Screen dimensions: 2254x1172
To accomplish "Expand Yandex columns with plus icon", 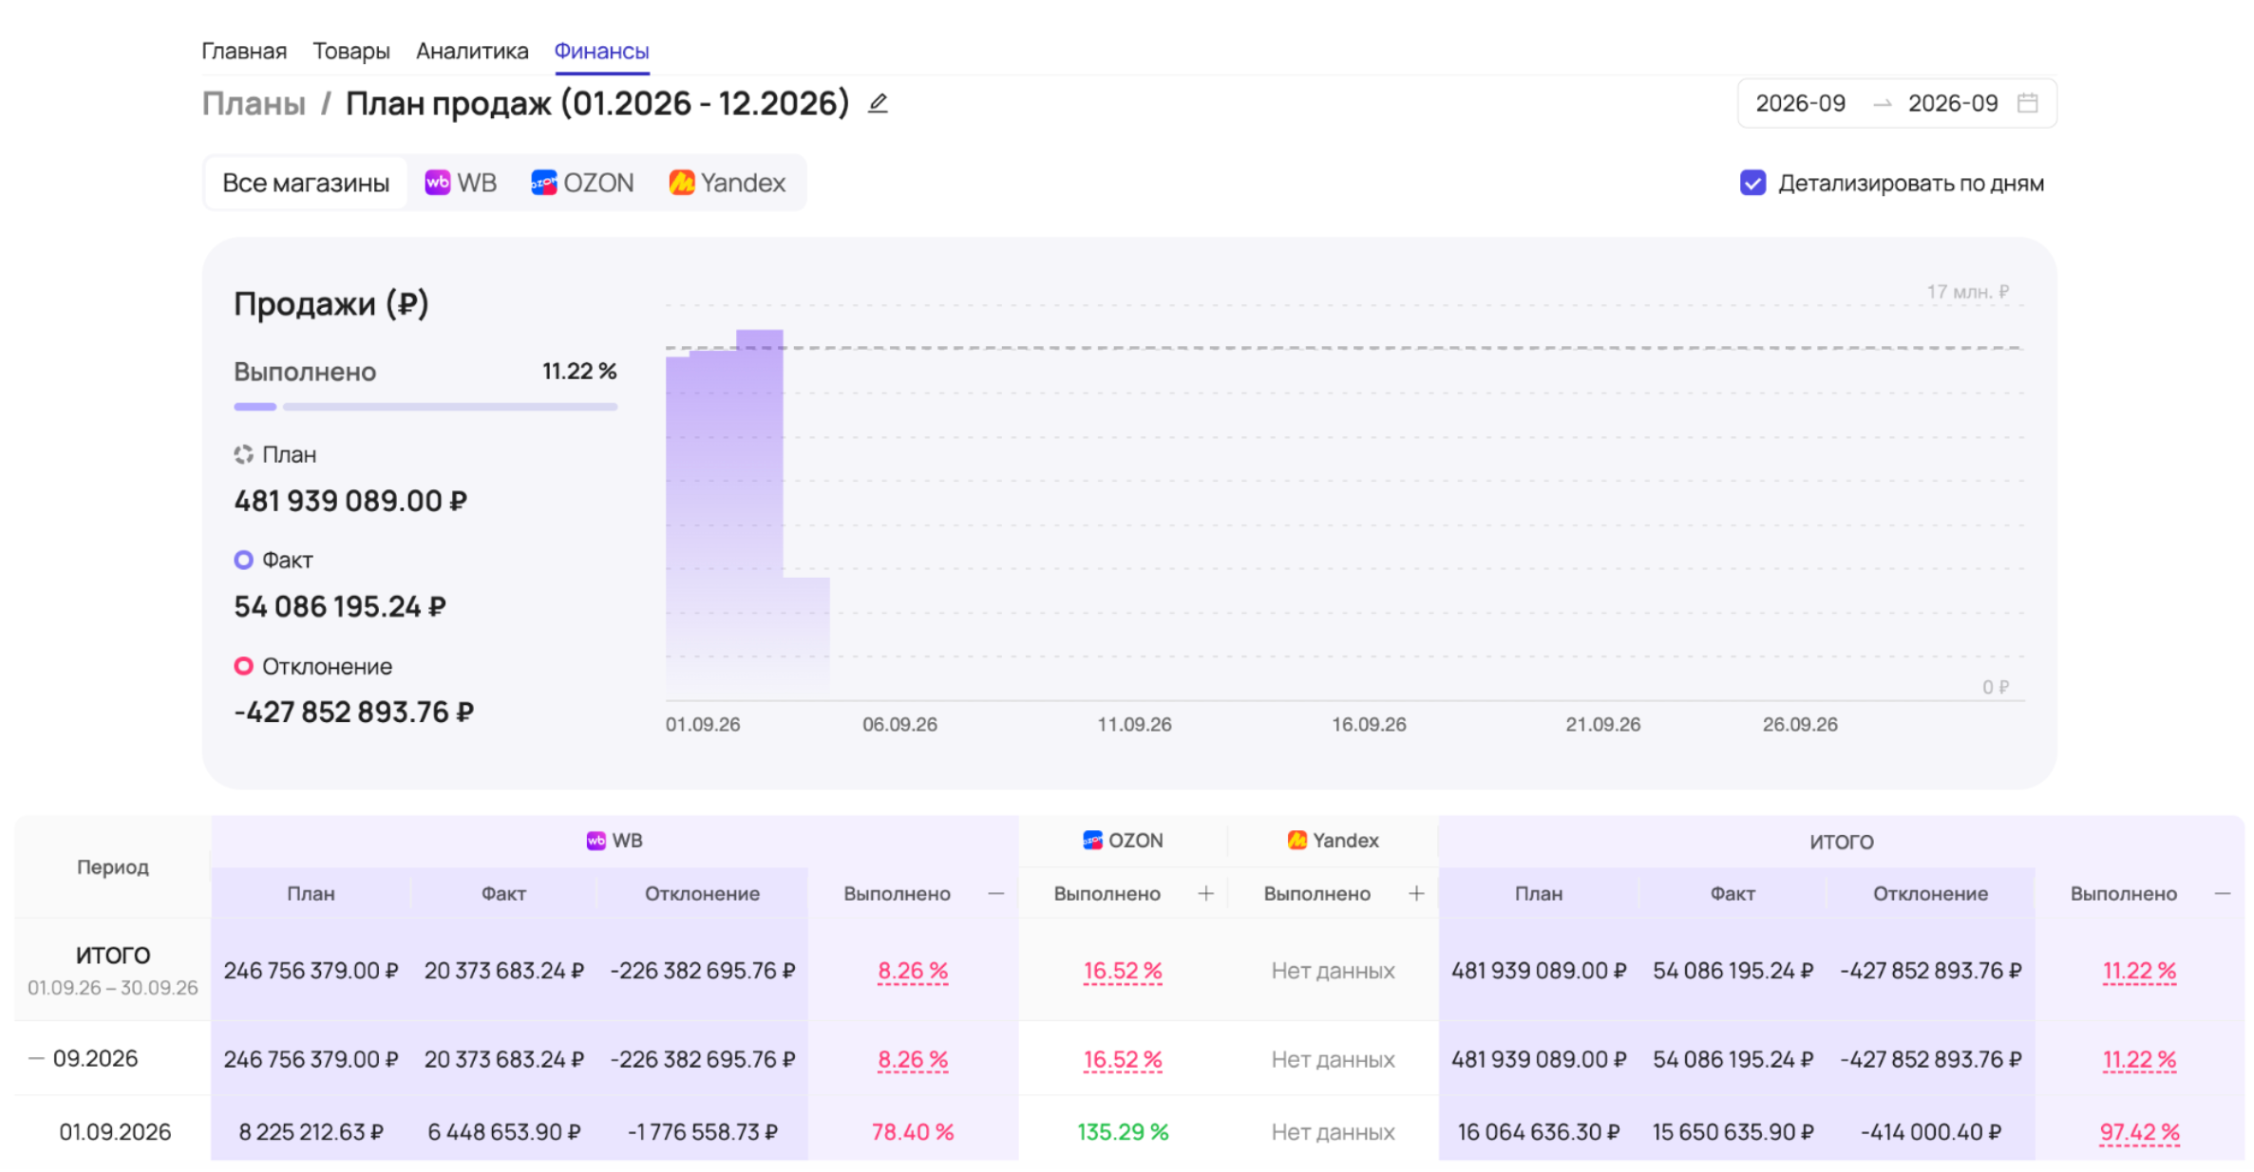I will tap(1416, 894).
